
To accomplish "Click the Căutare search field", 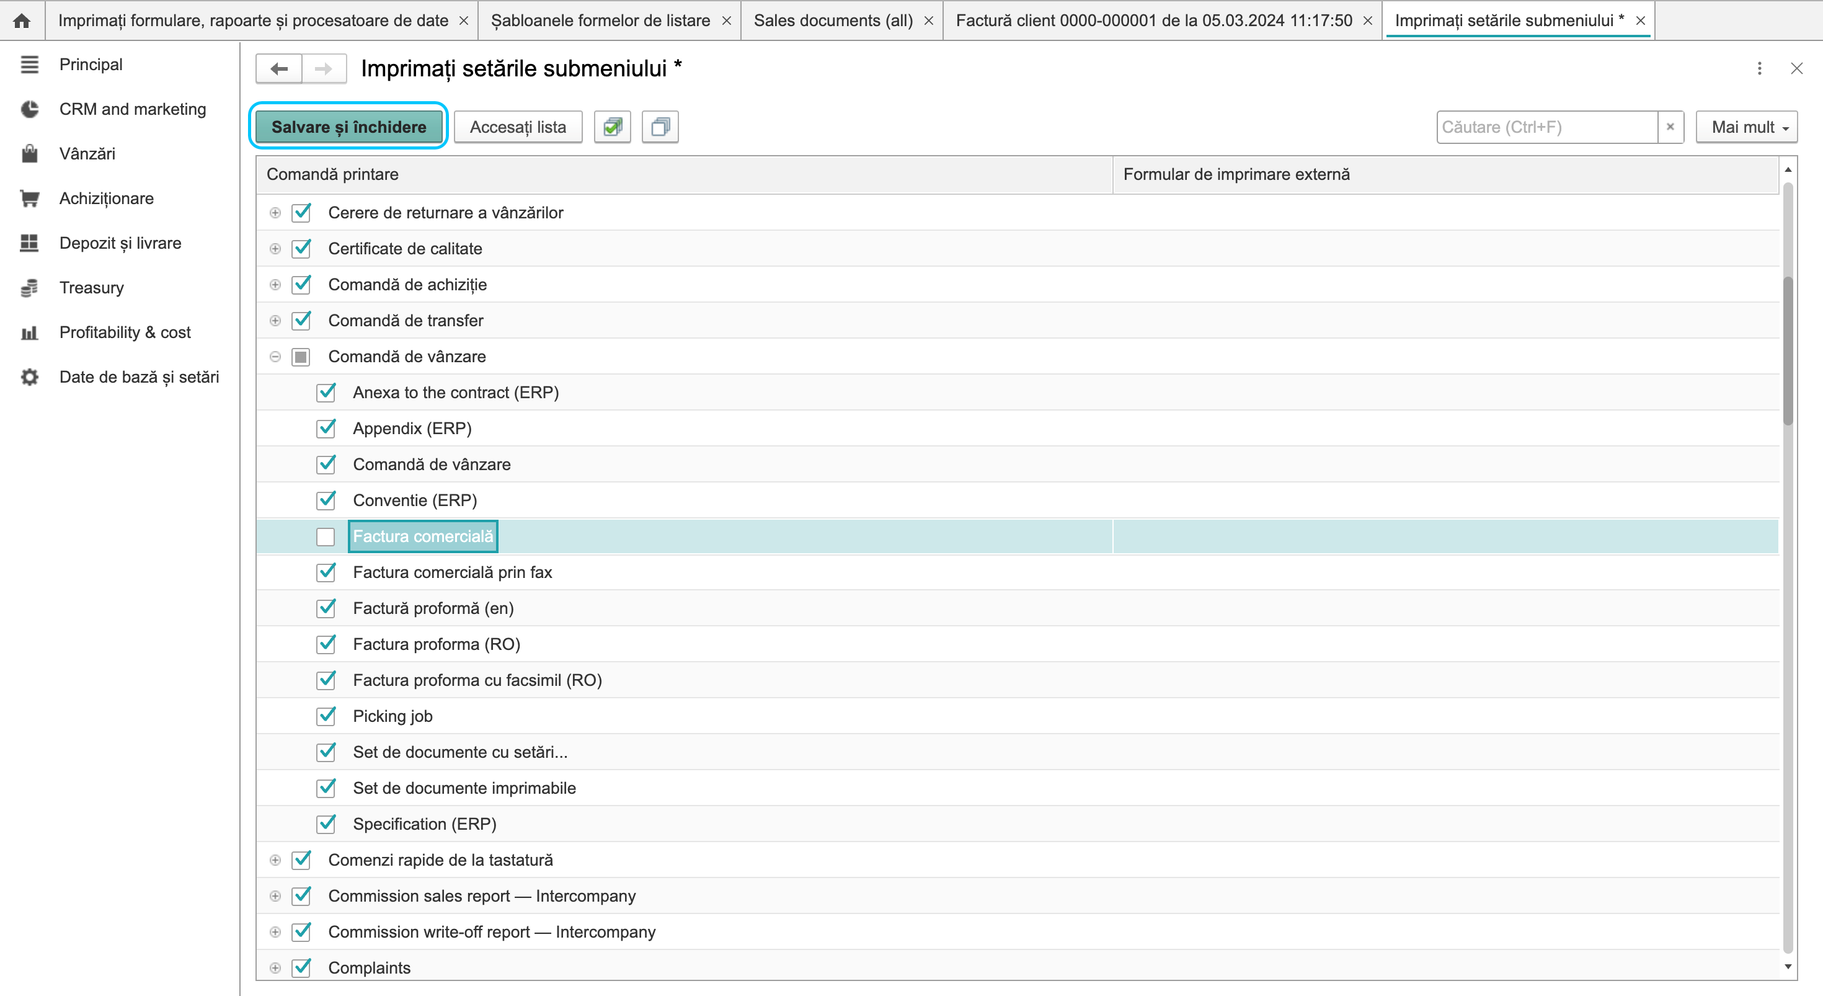I will [x=1547, y=127].
